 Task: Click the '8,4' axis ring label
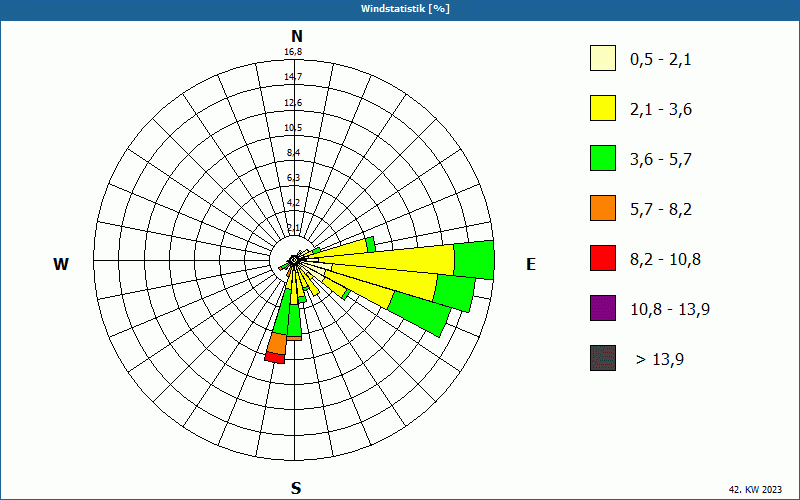tap(293, 152)
